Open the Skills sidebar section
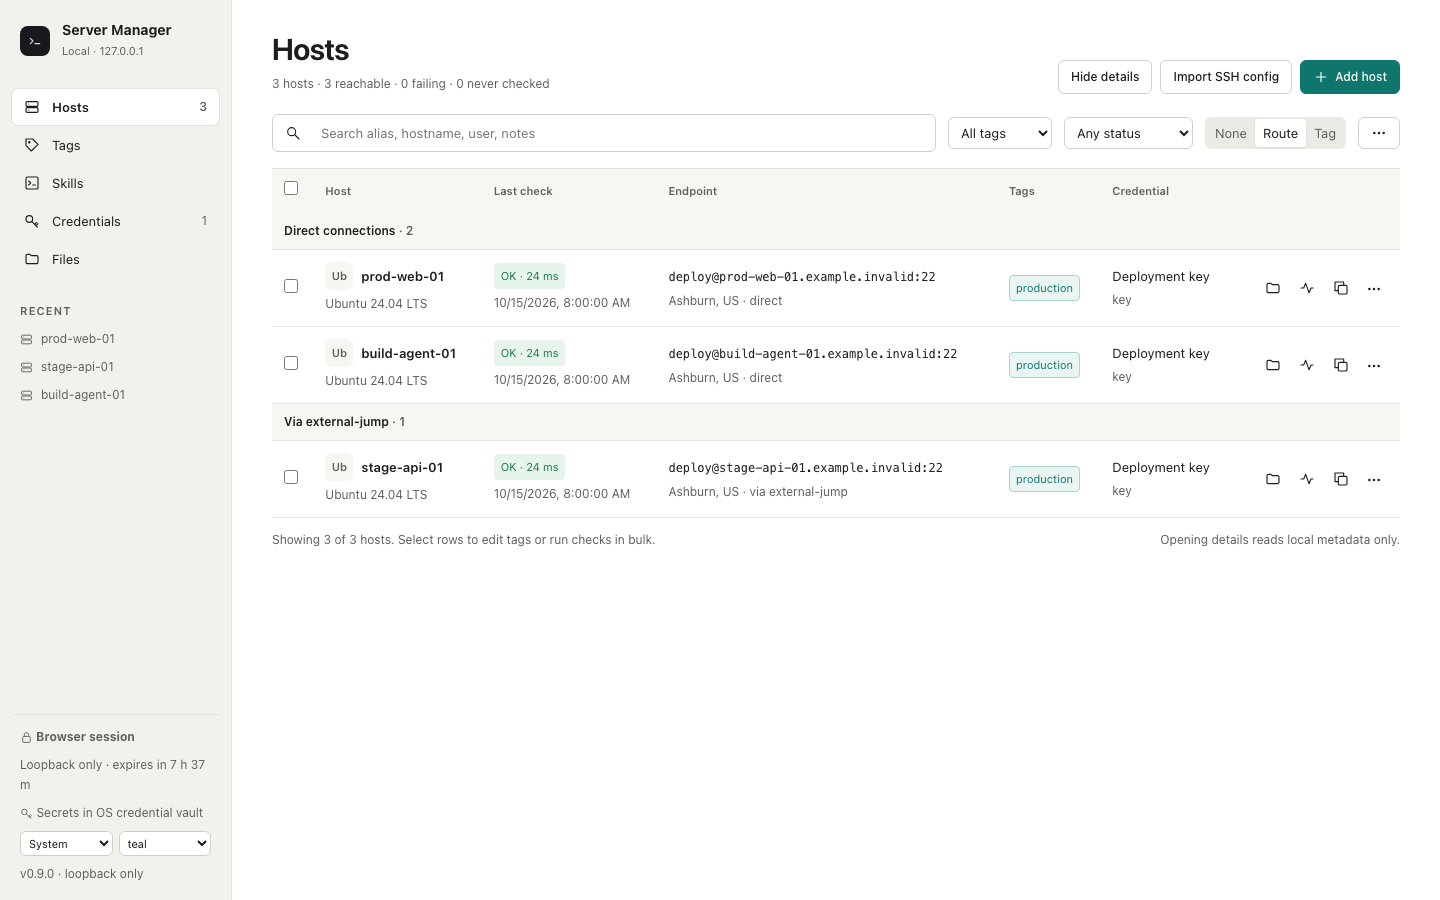The width and height of the screenshot is (1440, 900). [x=115, y=183]
